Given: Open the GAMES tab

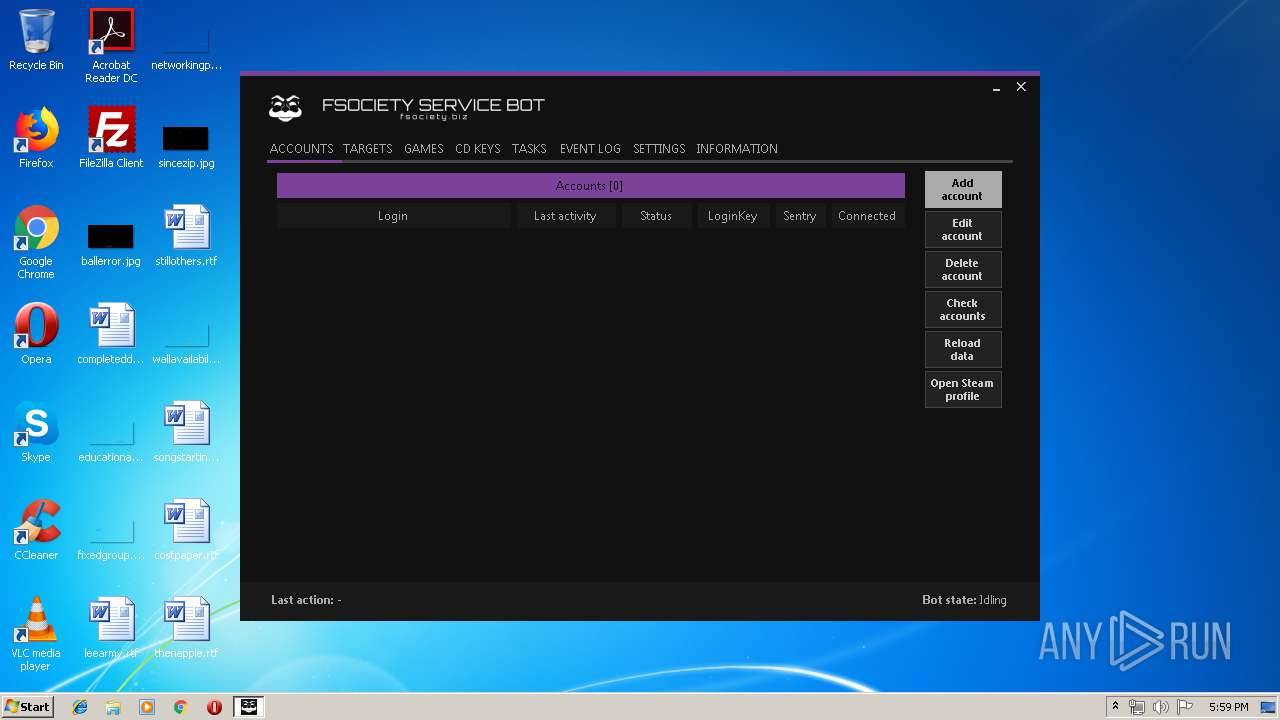Looking at the screenshot, I should 423,149.
